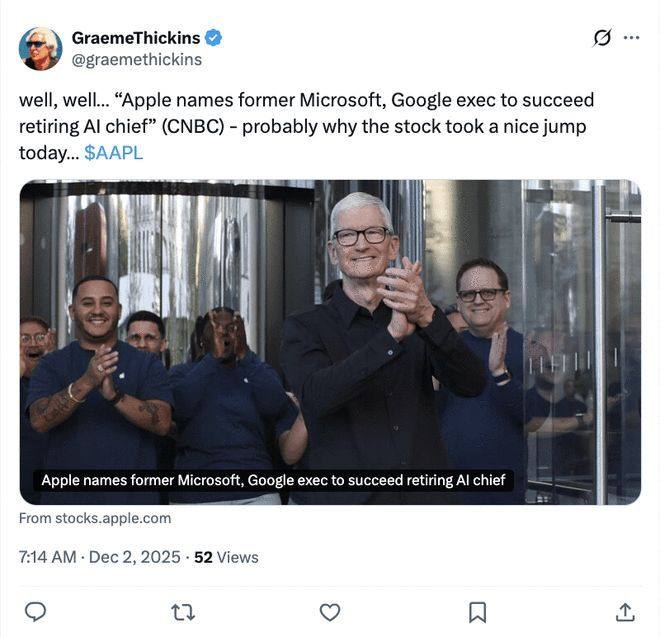Click the reply speech bubble icon

(x=35, y=611)
